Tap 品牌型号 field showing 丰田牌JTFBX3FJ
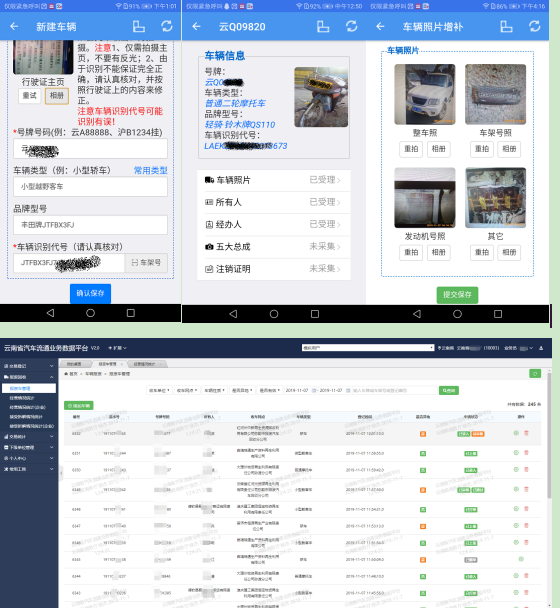The image size is (560, 608). (90, 225)
